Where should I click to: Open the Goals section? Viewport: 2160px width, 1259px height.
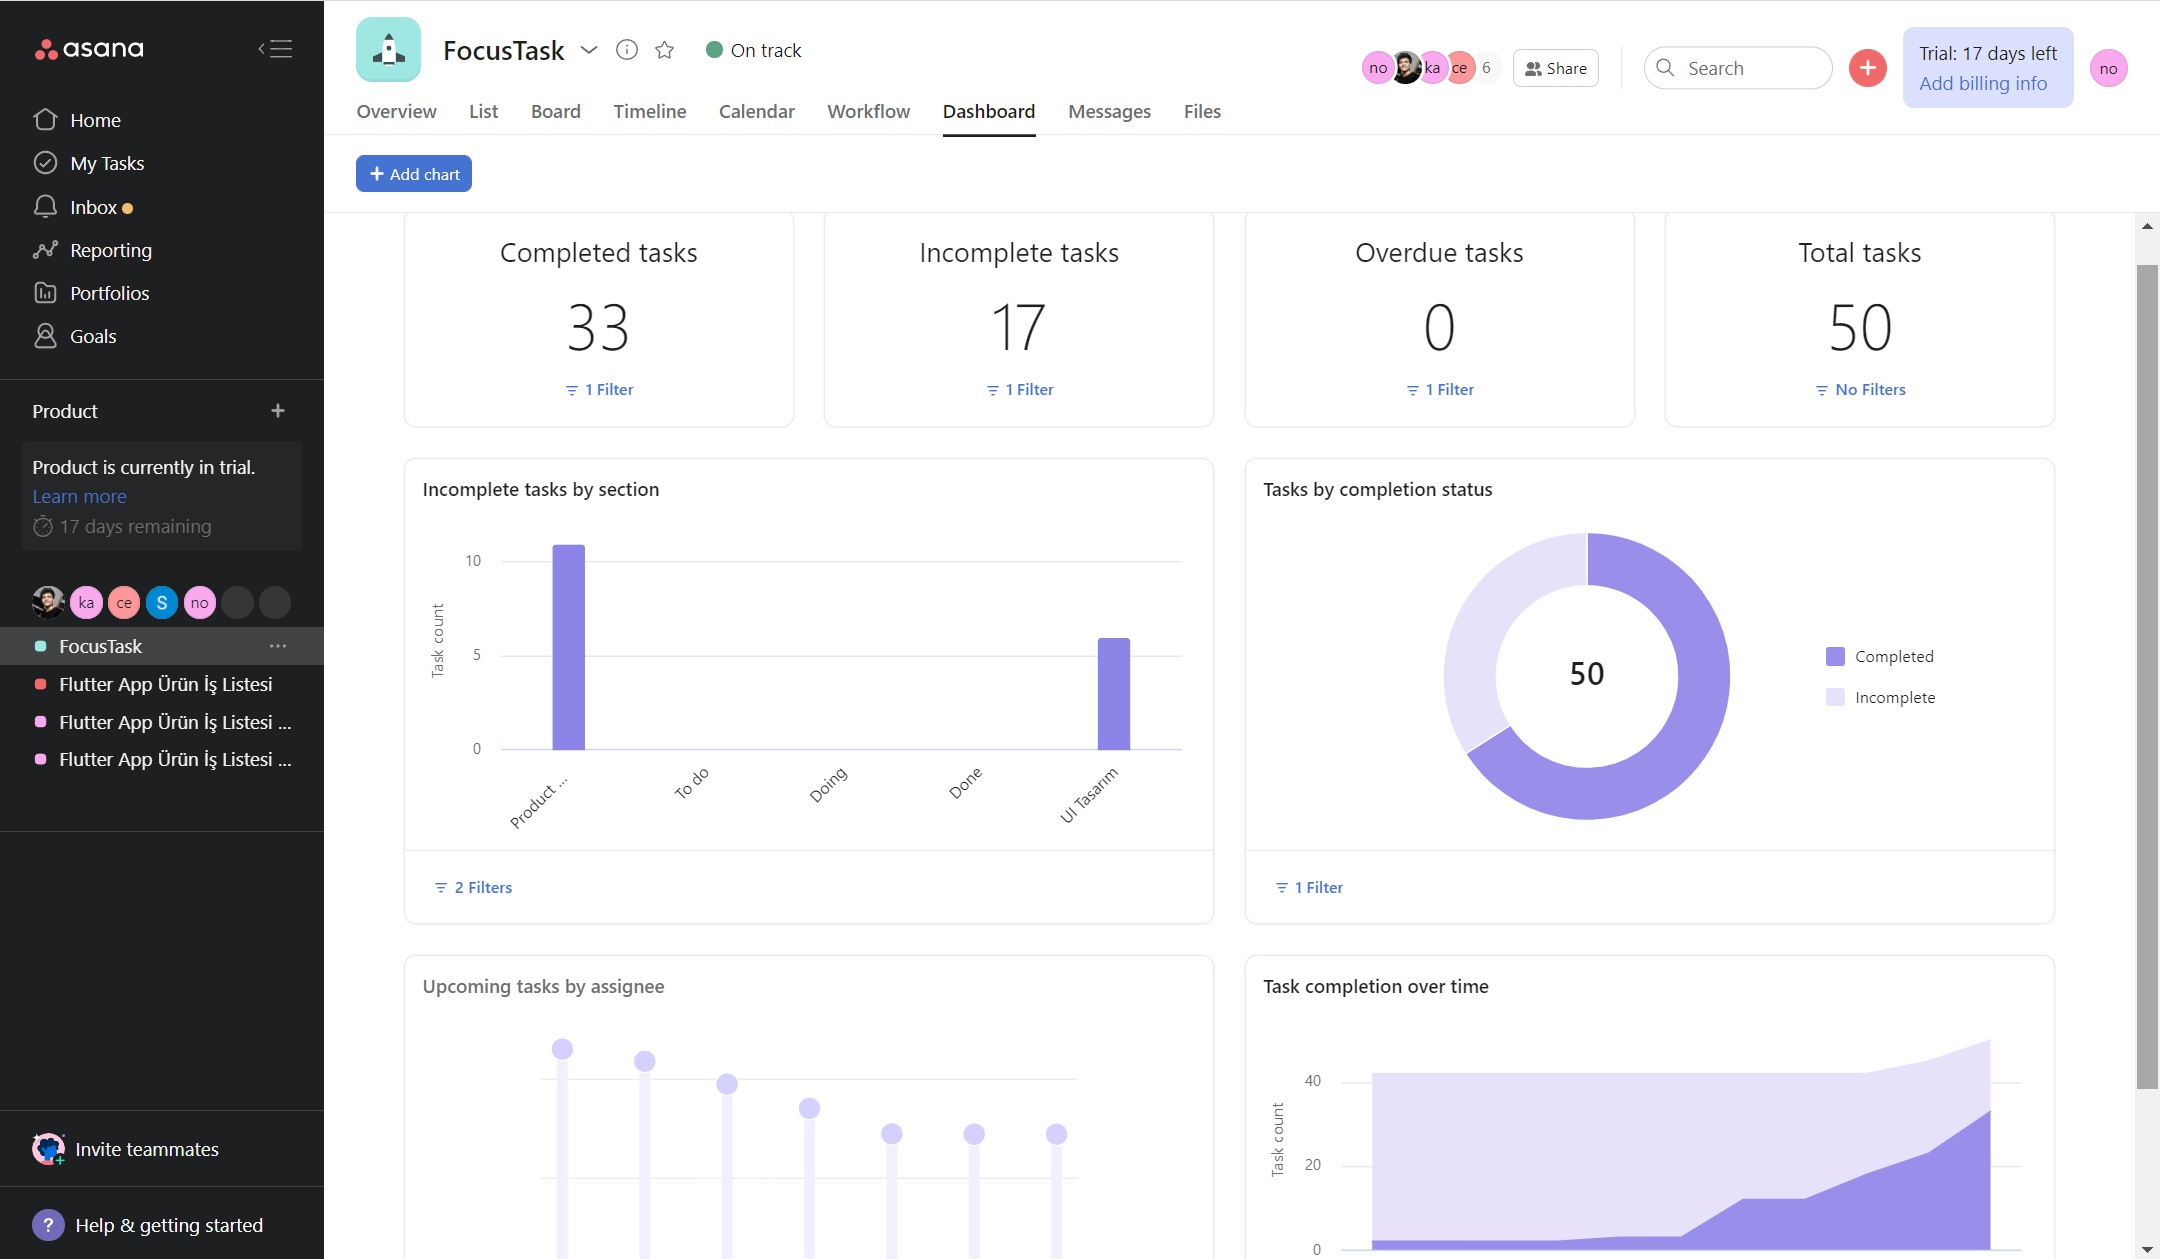(x=93, y=336)
